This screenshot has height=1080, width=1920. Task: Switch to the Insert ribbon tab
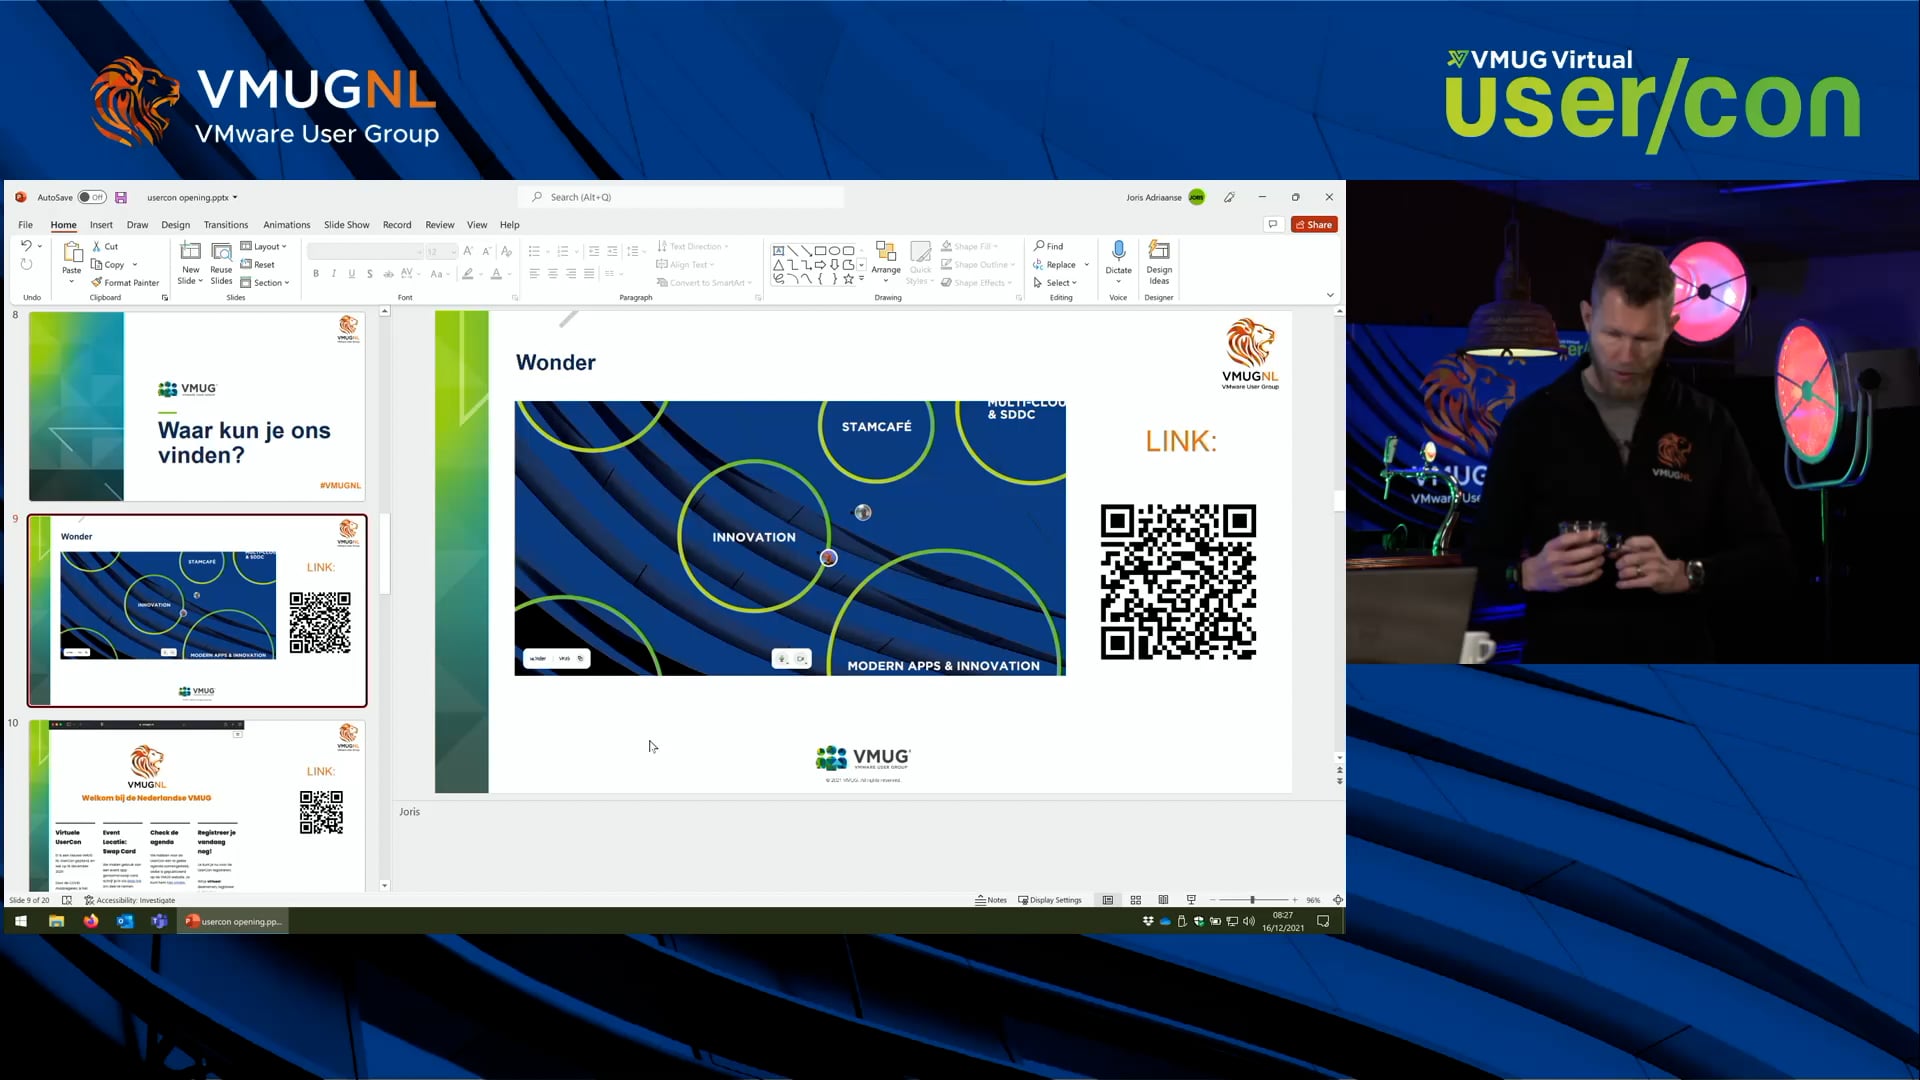coord(101,224)
